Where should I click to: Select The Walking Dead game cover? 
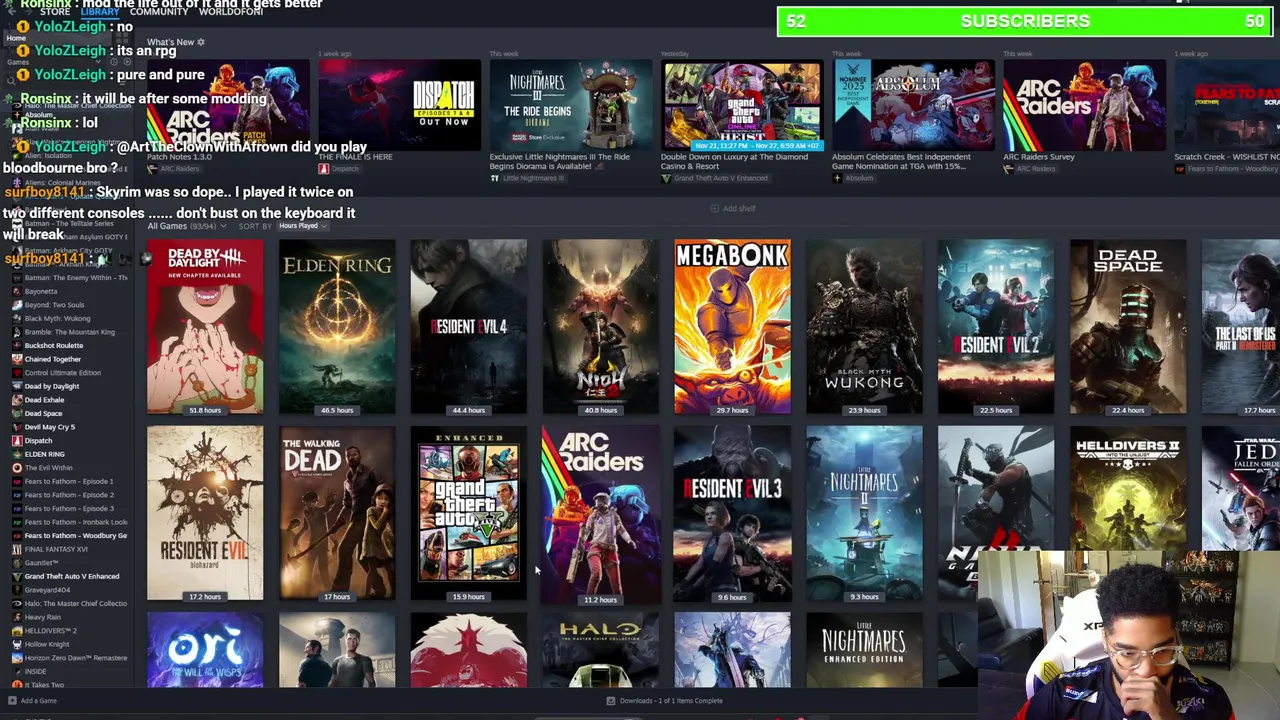coord(337,513)
